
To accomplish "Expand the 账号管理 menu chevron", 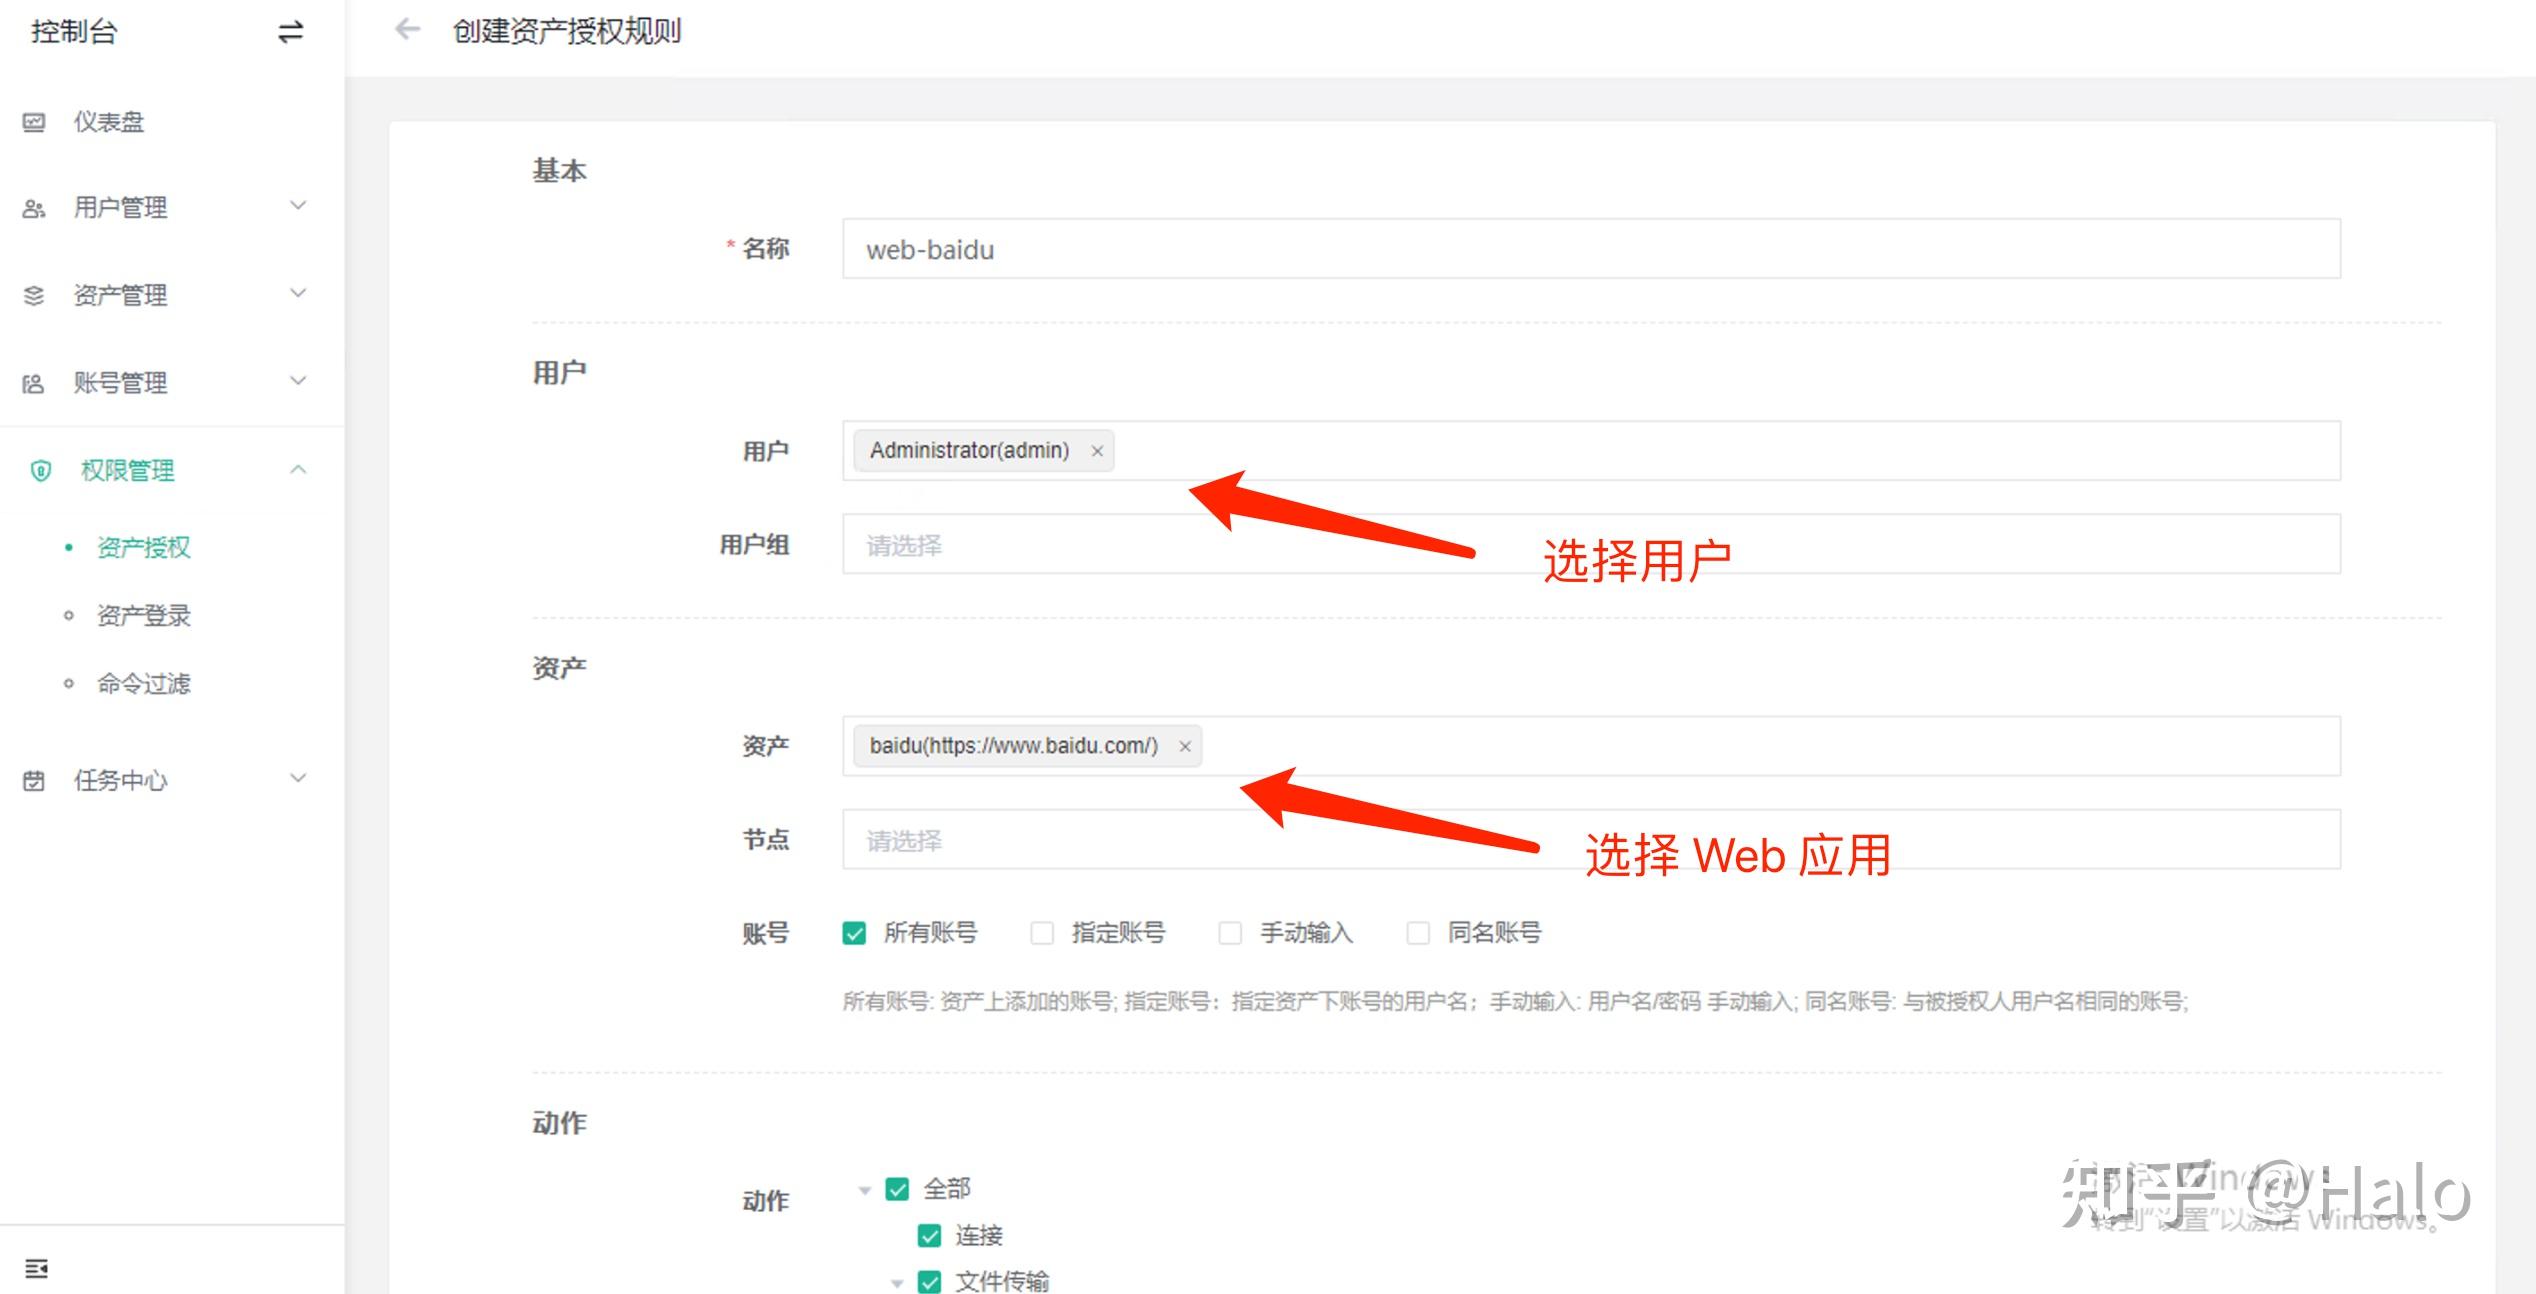I will point(298,381).
